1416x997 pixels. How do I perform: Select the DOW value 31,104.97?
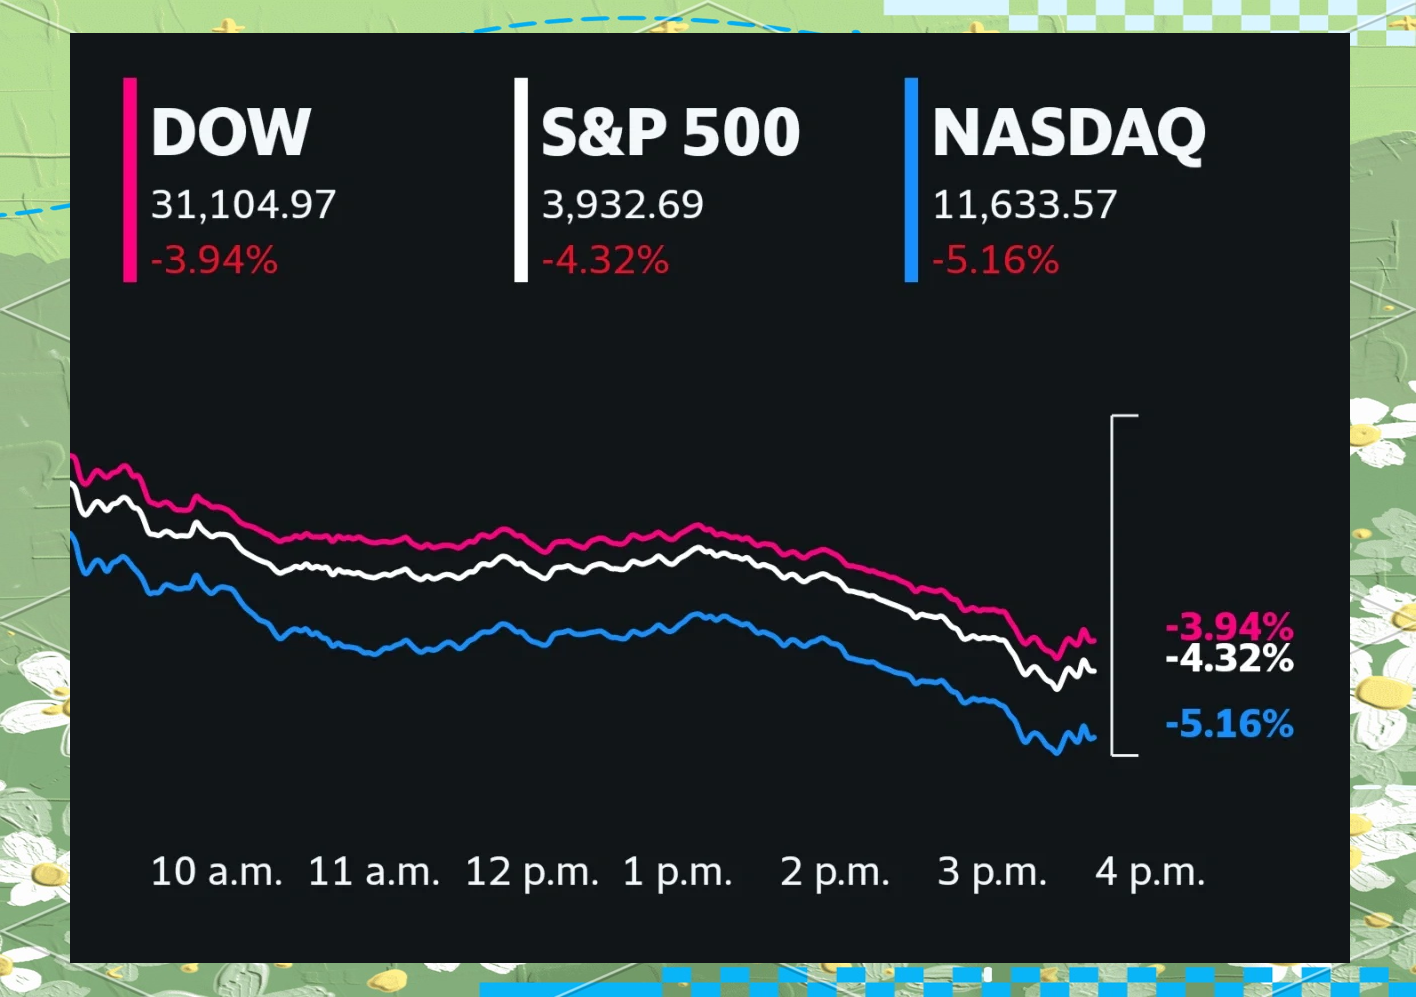(x=243, y=205)
